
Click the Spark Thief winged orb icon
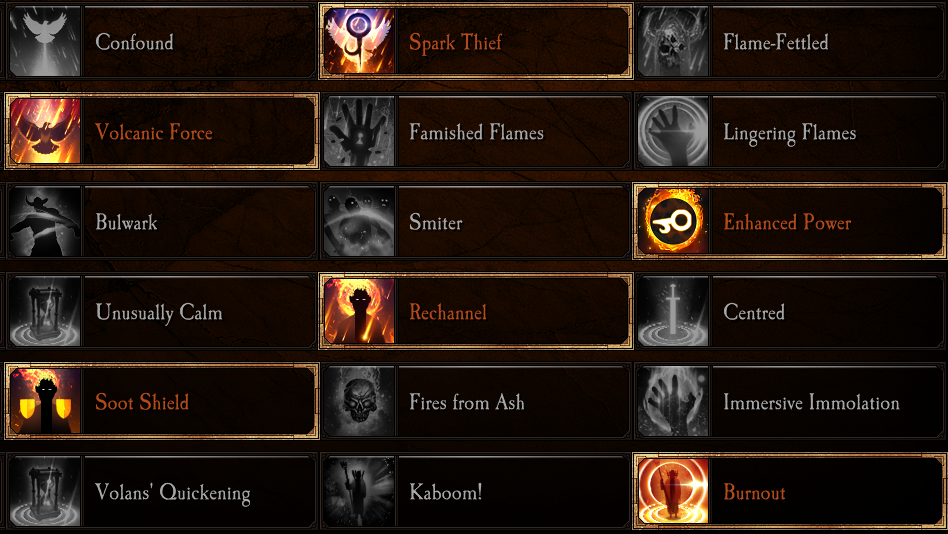pos(359,42)
